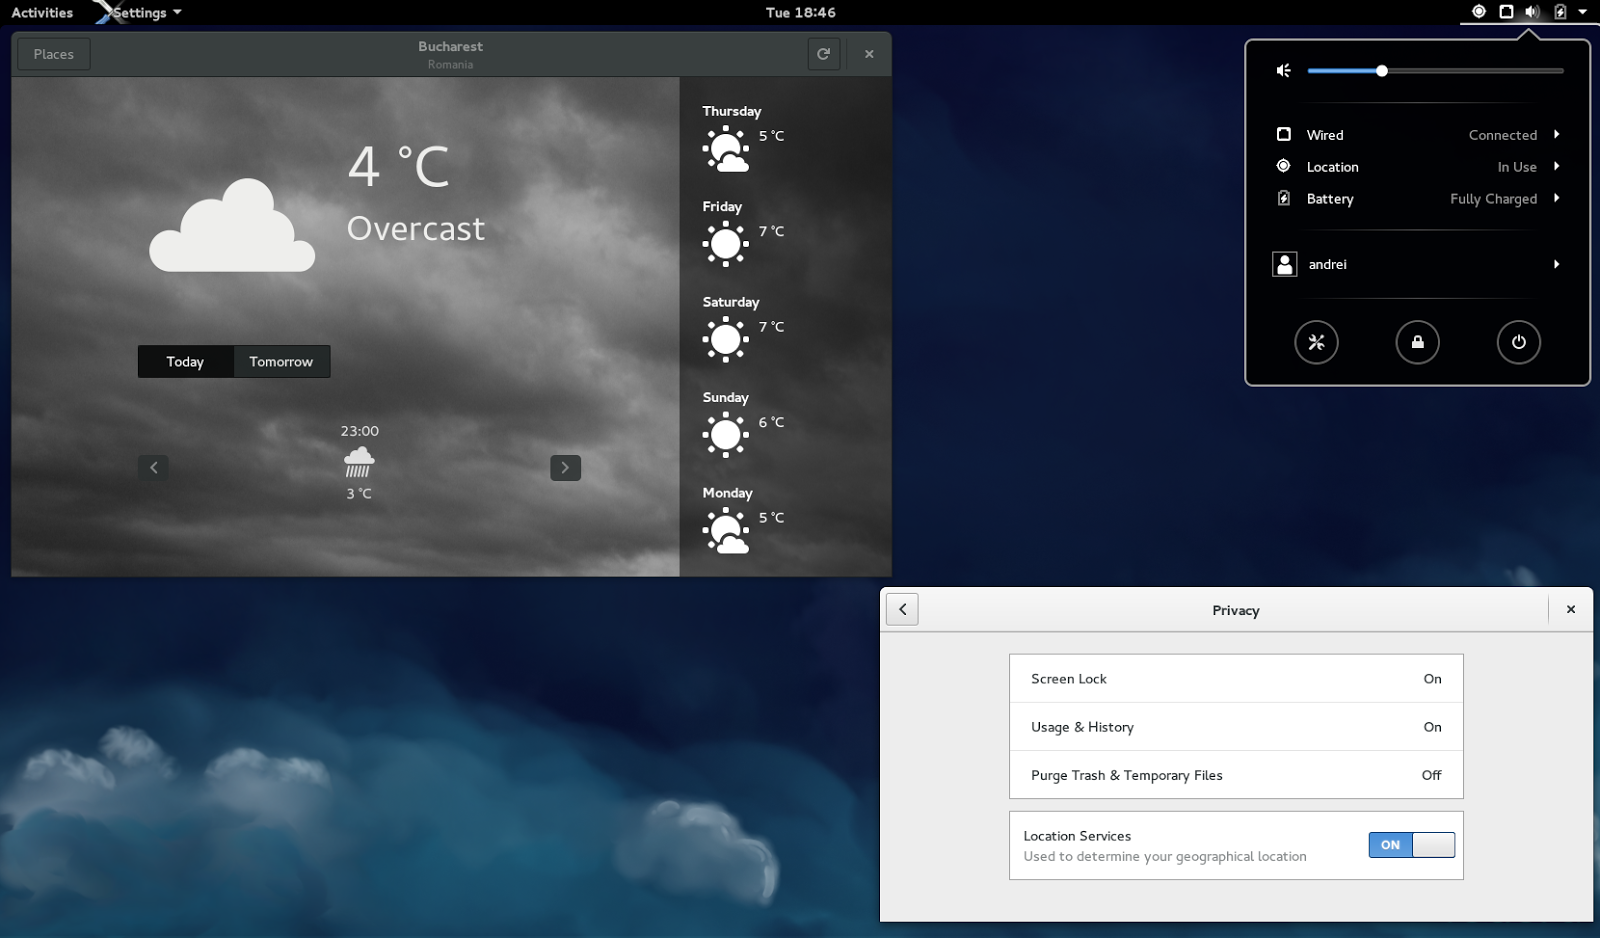Open the Activities overview
The width and height of the screenshot is (1600, 938).
[41, 12]
